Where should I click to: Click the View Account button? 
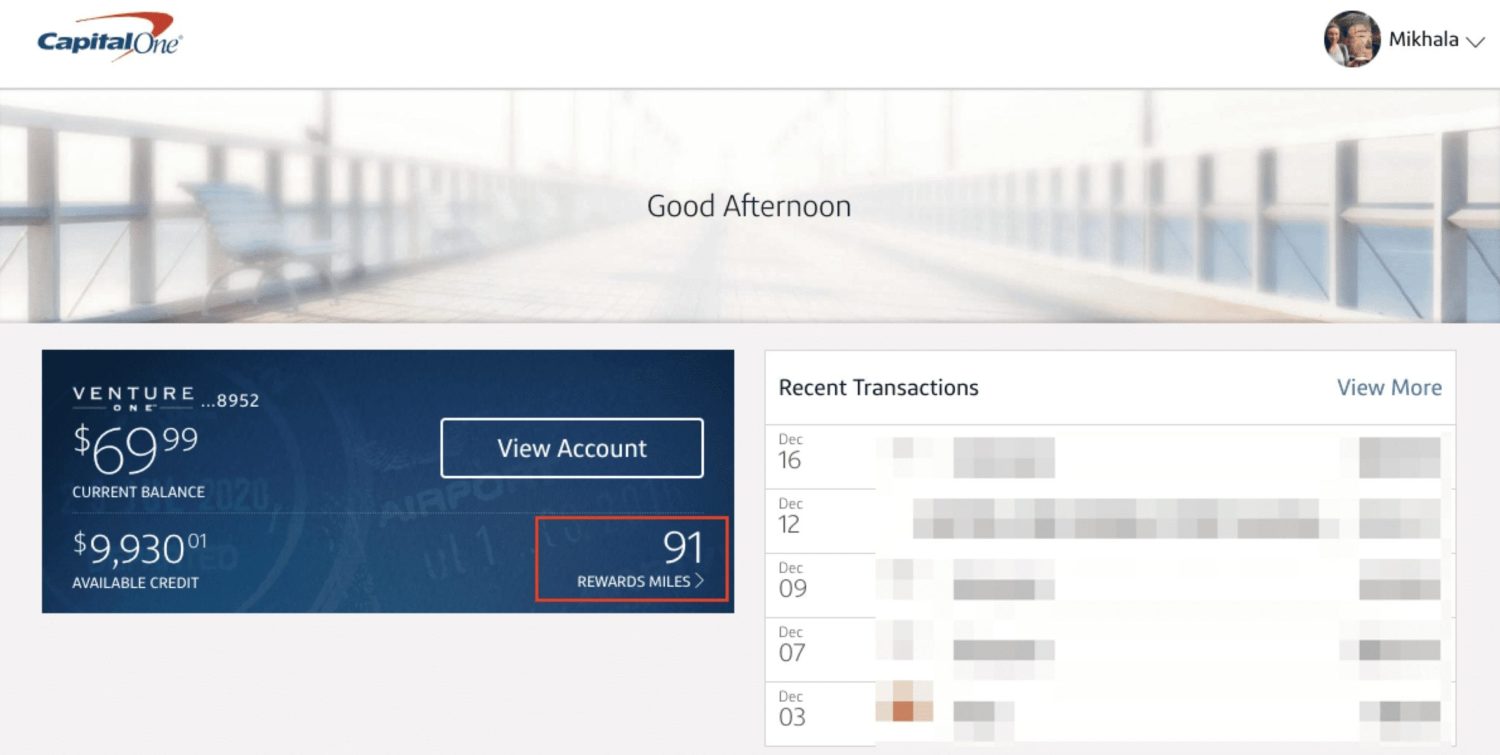coord(571,448)
